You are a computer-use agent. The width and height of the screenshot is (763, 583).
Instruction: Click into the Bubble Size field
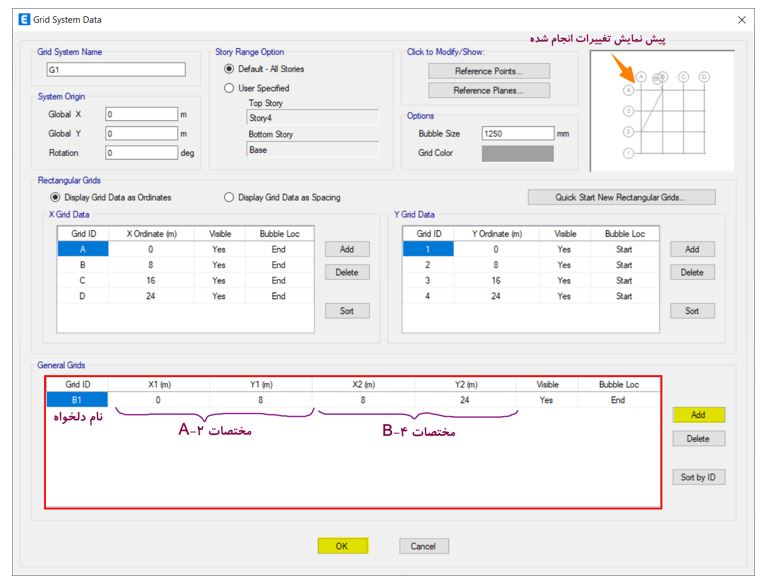click(518, 133)
